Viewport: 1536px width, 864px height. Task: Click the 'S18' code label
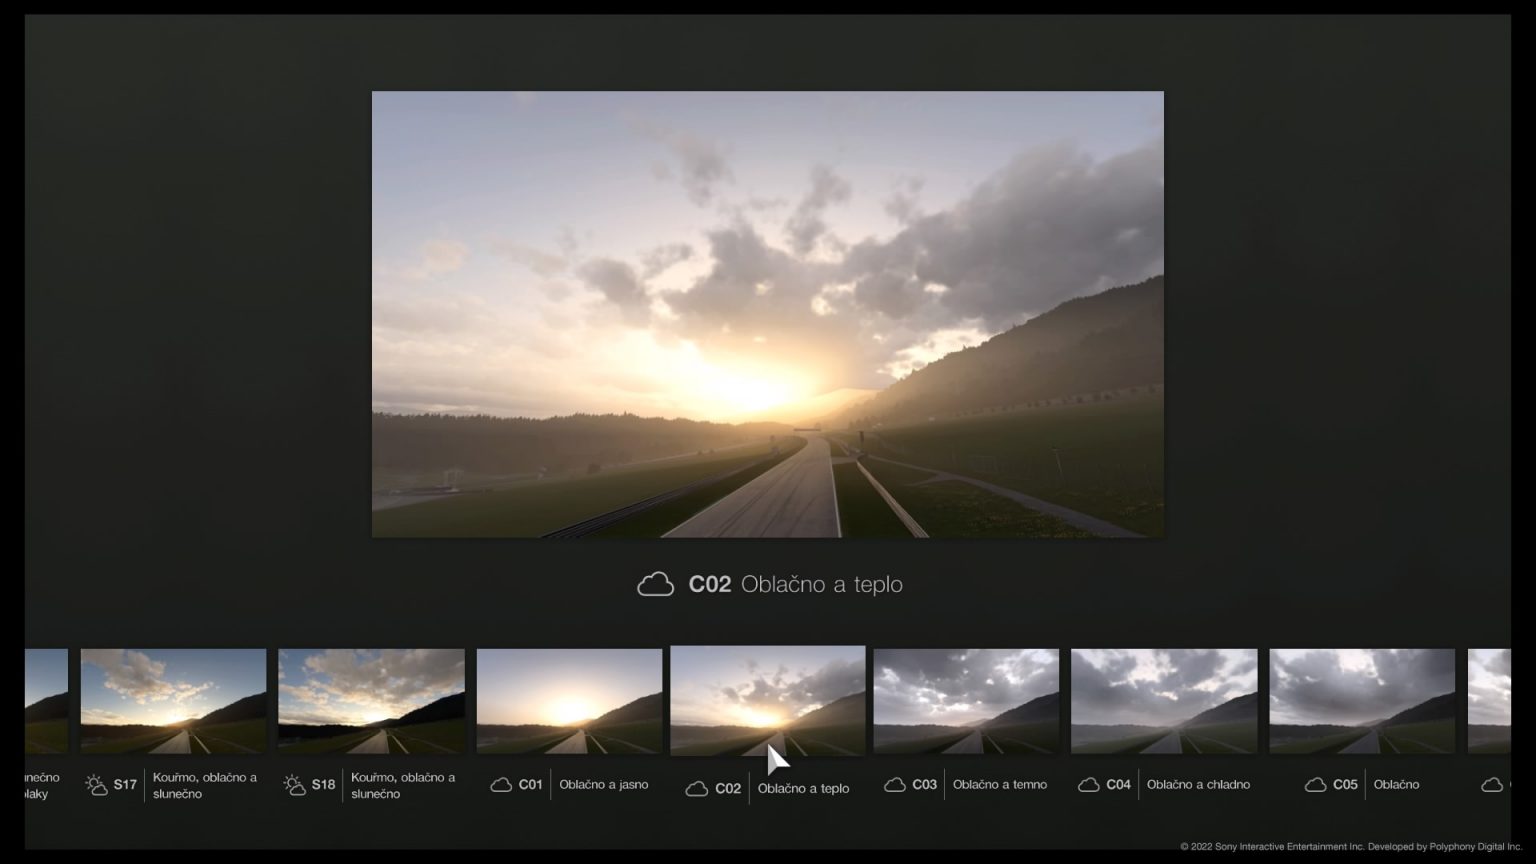pos(323,785)
